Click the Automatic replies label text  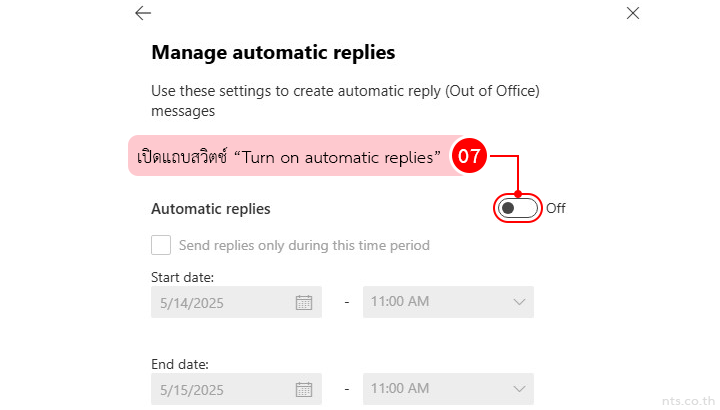point(210,209)
